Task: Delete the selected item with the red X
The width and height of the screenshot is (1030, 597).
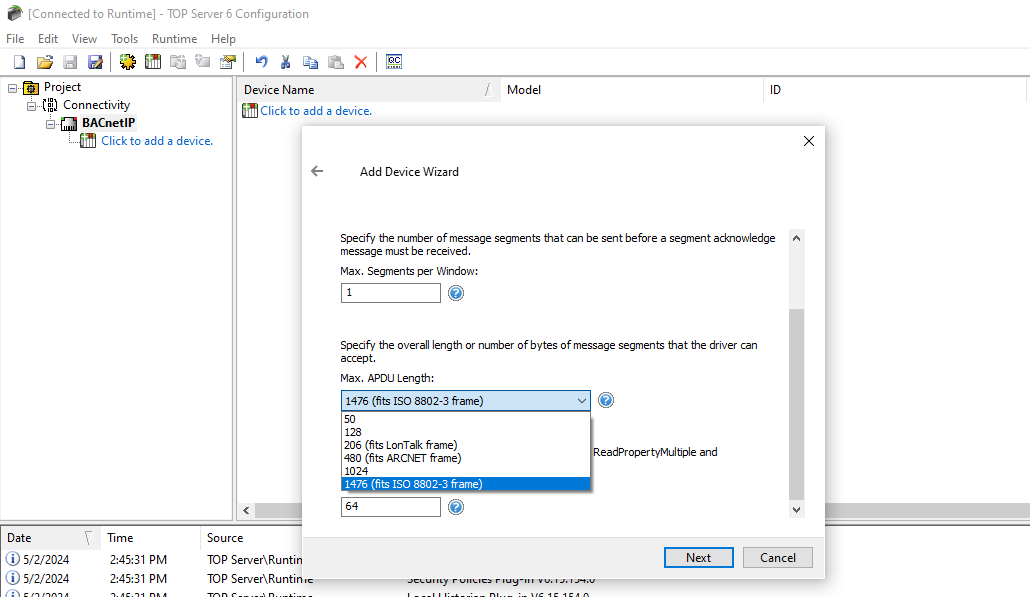Action: pos(361,61)
